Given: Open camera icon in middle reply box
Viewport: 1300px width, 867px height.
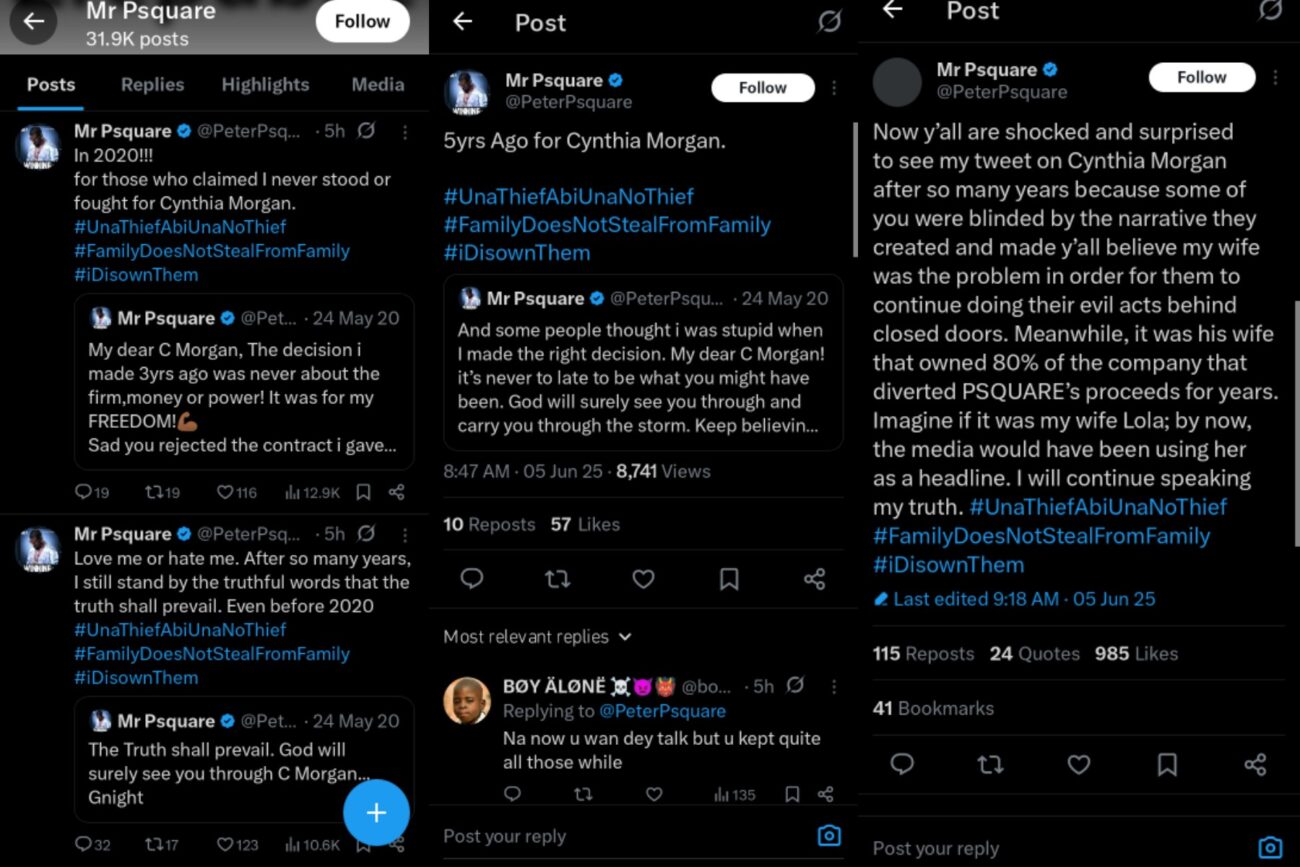Looking at the screenshot, I should 828,835.
